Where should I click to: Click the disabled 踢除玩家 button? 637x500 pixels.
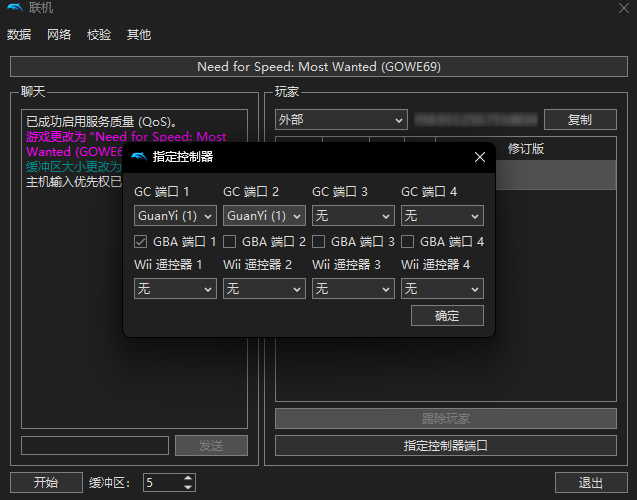point(446,418)
